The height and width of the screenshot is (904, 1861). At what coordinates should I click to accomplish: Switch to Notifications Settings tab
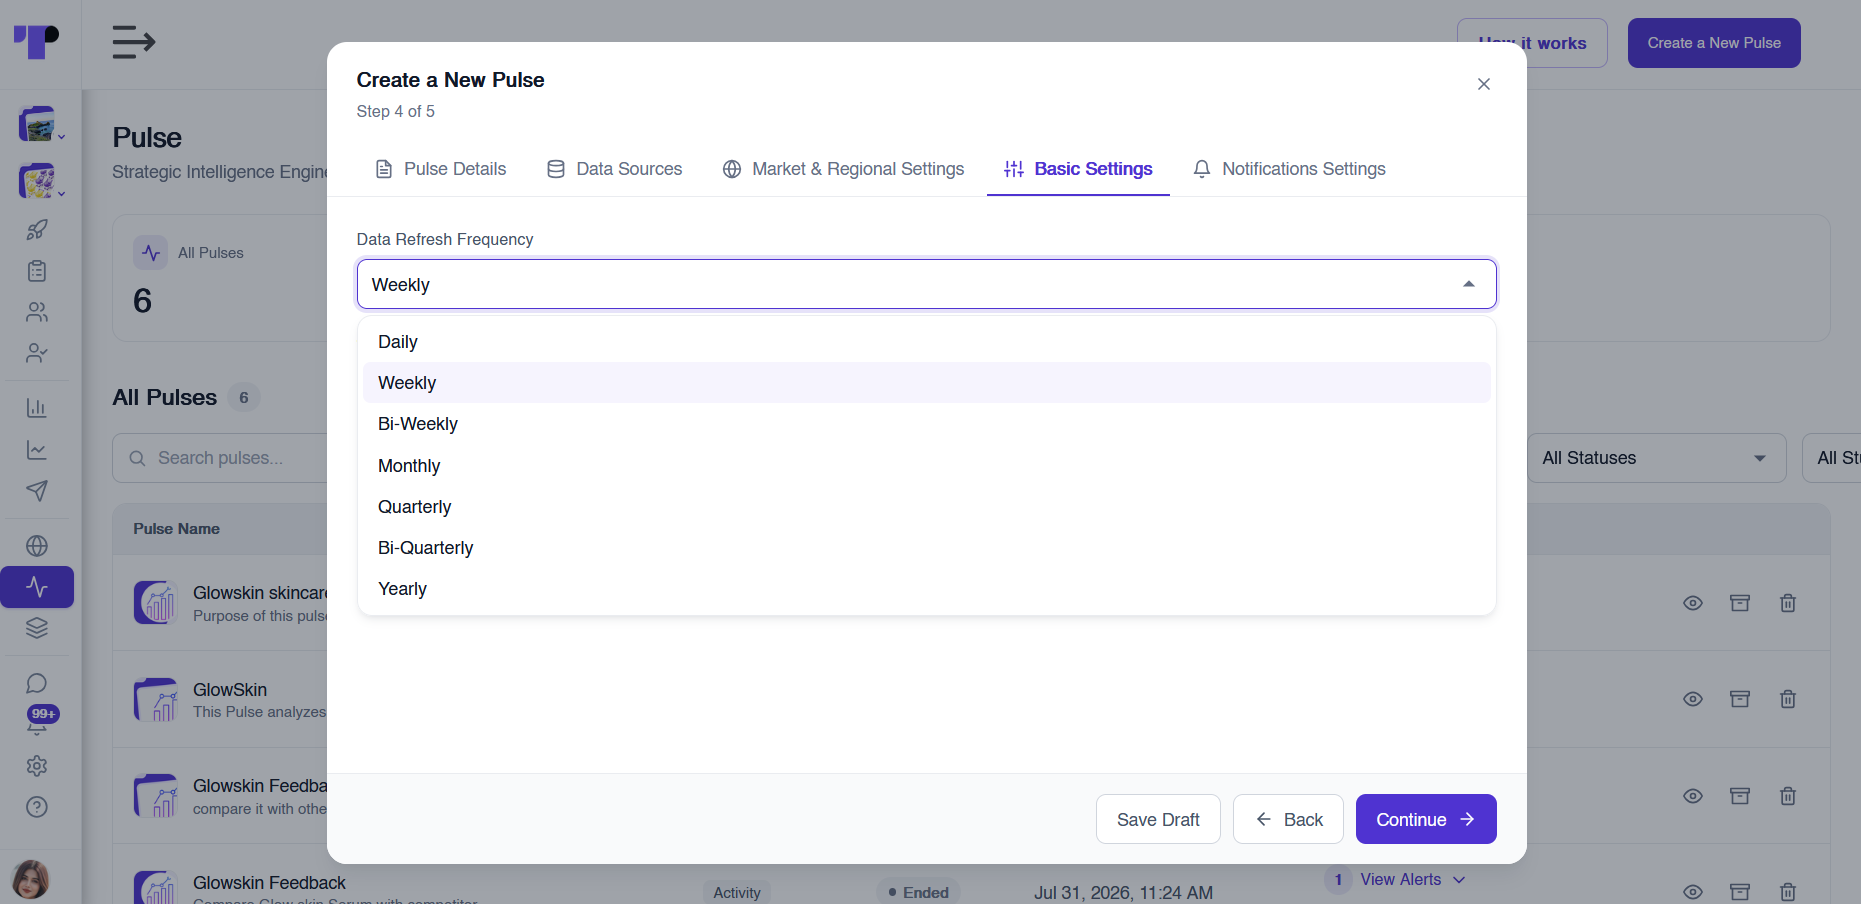[x=1289, y=169]
